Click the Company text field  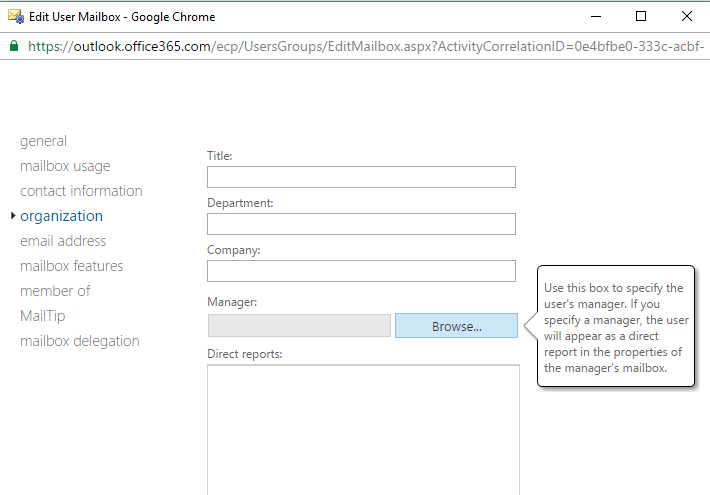pyautogui.click(x=361, y=271)
